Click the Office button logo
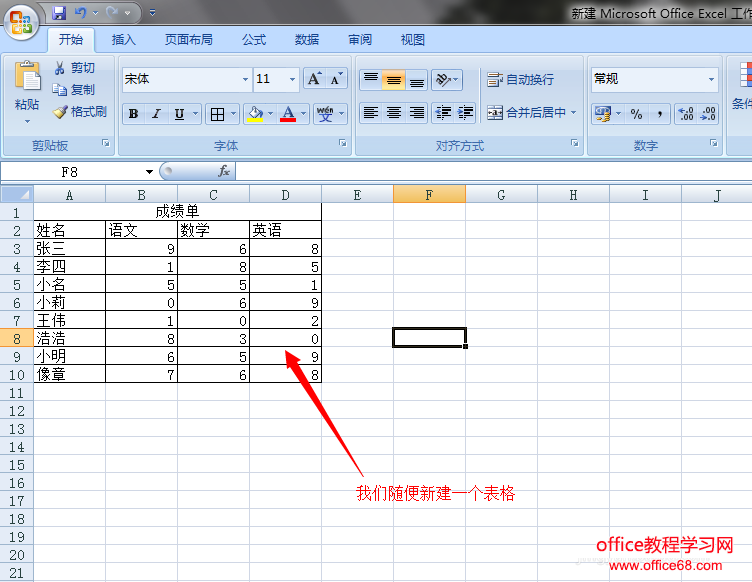Screen dimensions: 752x582 pyautogui.click(x=21, y=22)
